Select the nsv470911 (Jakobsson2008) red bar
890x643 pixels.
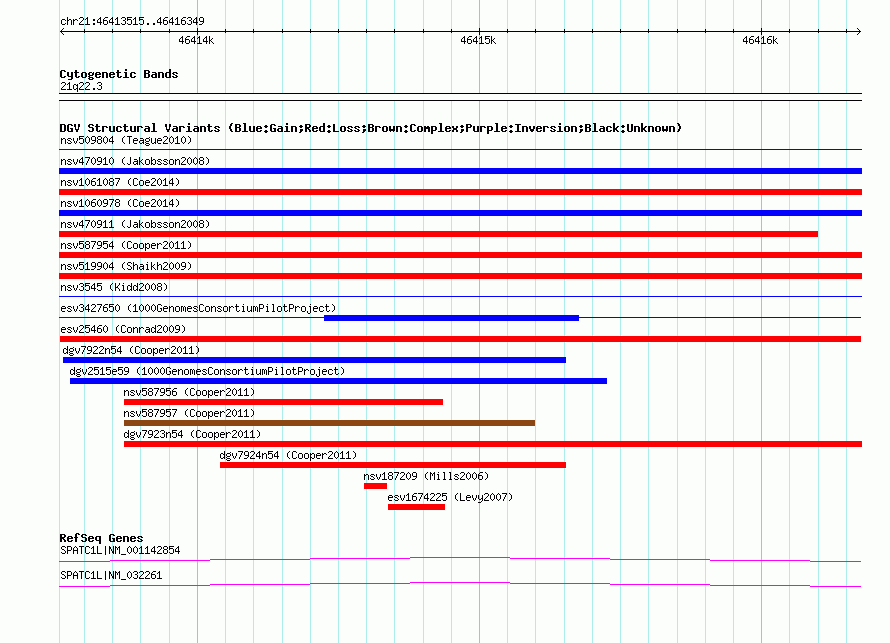tap(438, 234)
